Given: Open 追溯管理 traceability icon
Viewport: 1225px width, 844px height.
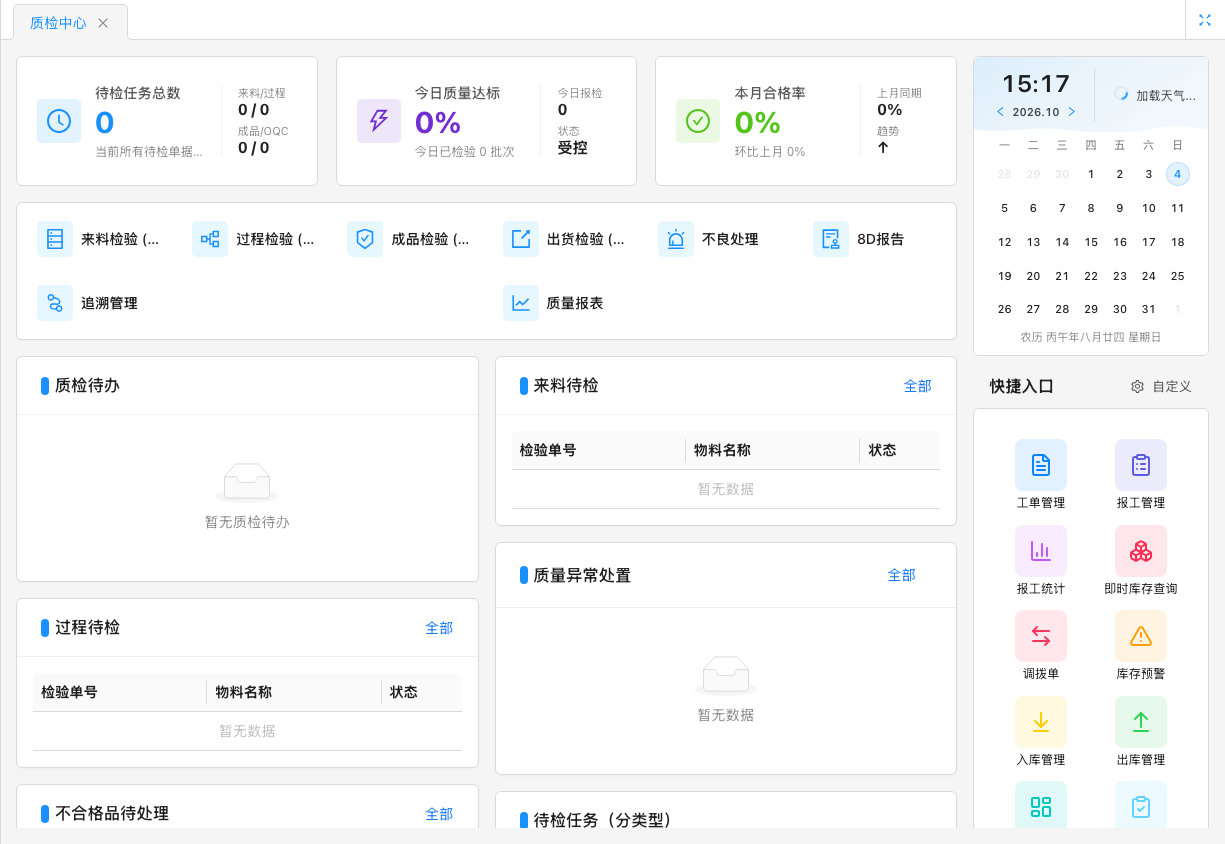Looking at the screenshot, I should point(55,303).
